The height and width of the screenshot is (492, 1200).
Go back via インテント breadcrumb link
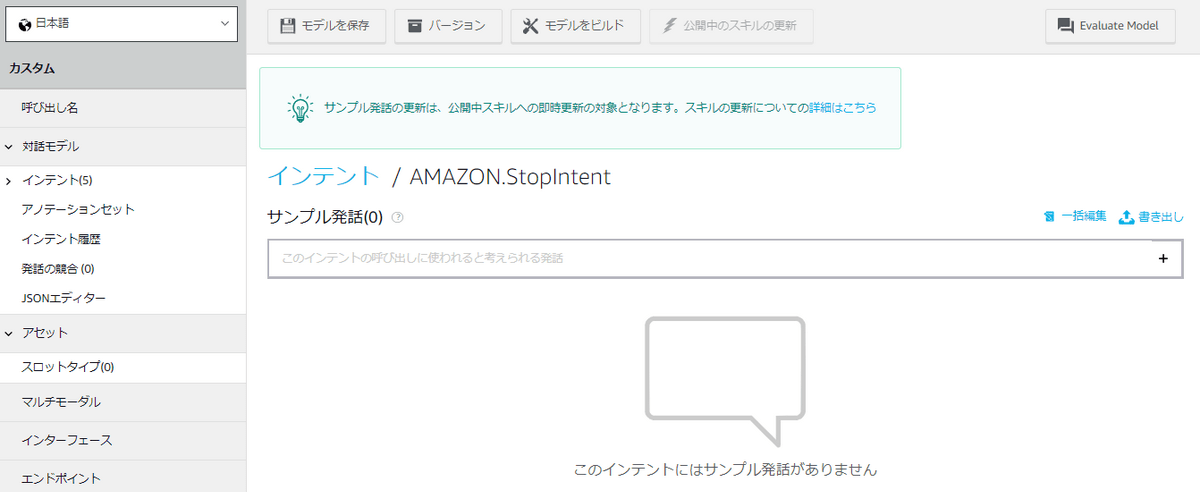click(324, 176)
